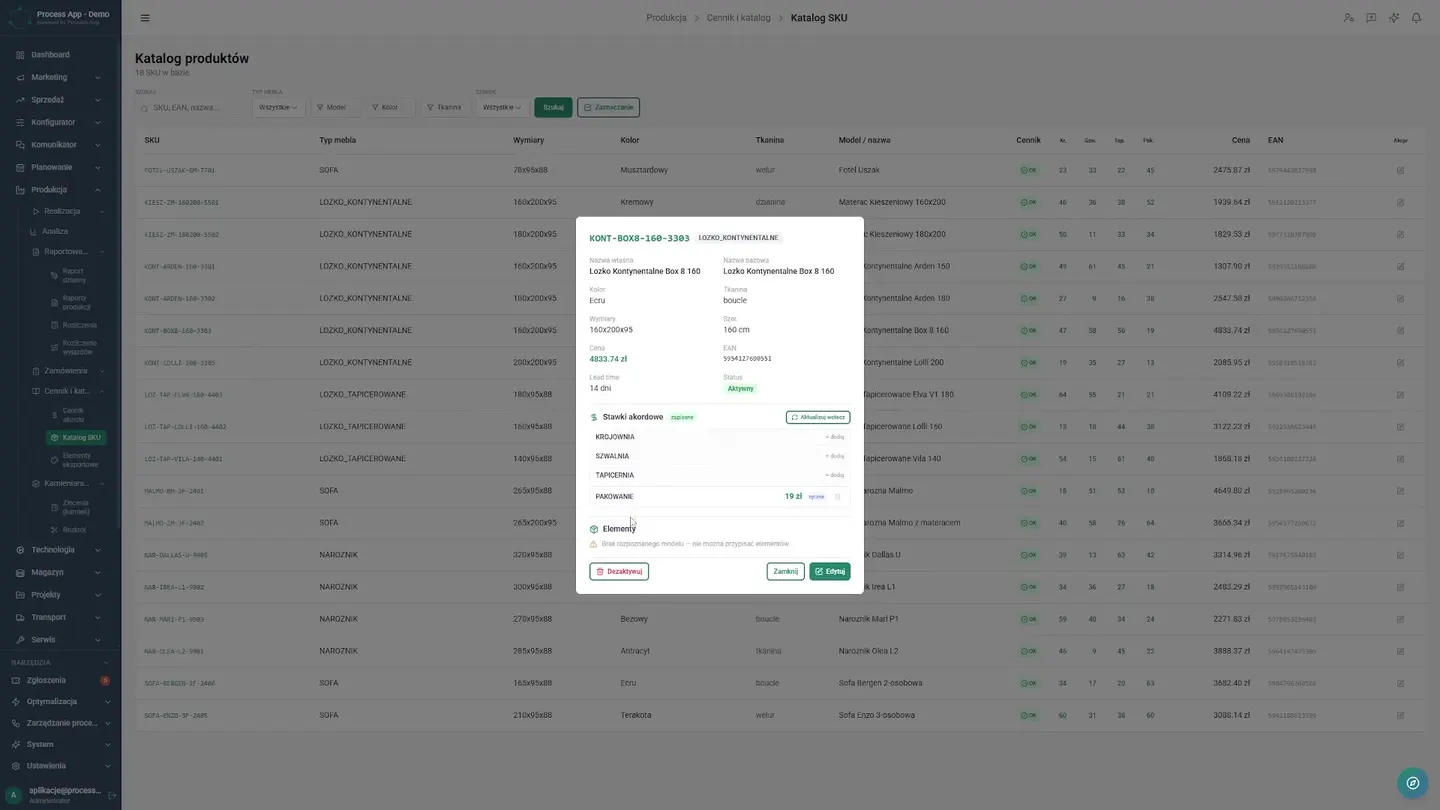Click the dollar icon beside Stawki akordowe
The image size is (1440, 810).
point(594,417)
